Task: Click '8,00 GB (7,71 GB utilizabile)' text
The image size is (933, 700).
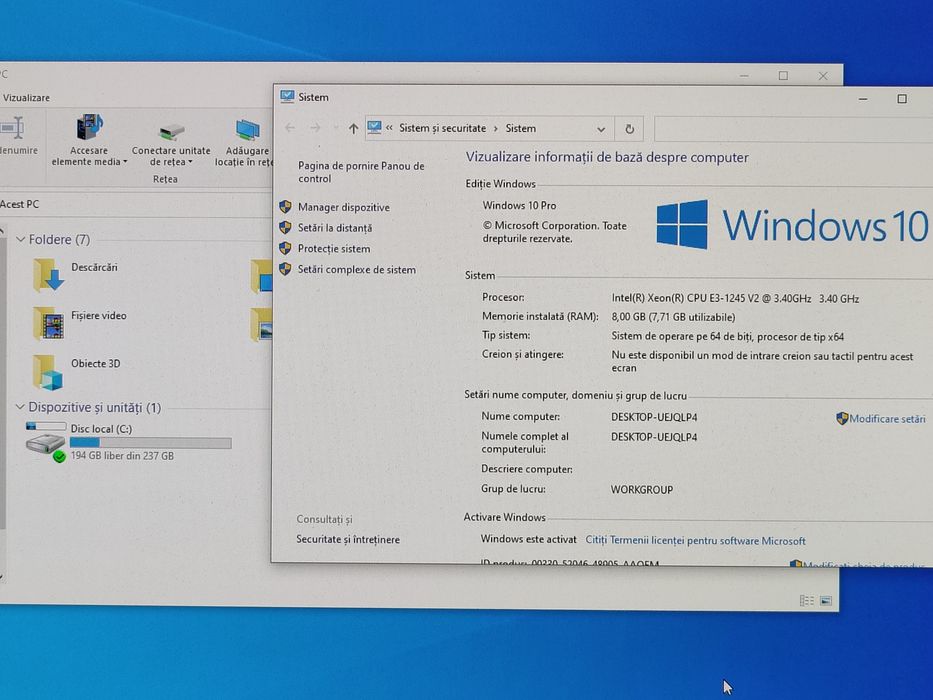Action: coord(673,317)
